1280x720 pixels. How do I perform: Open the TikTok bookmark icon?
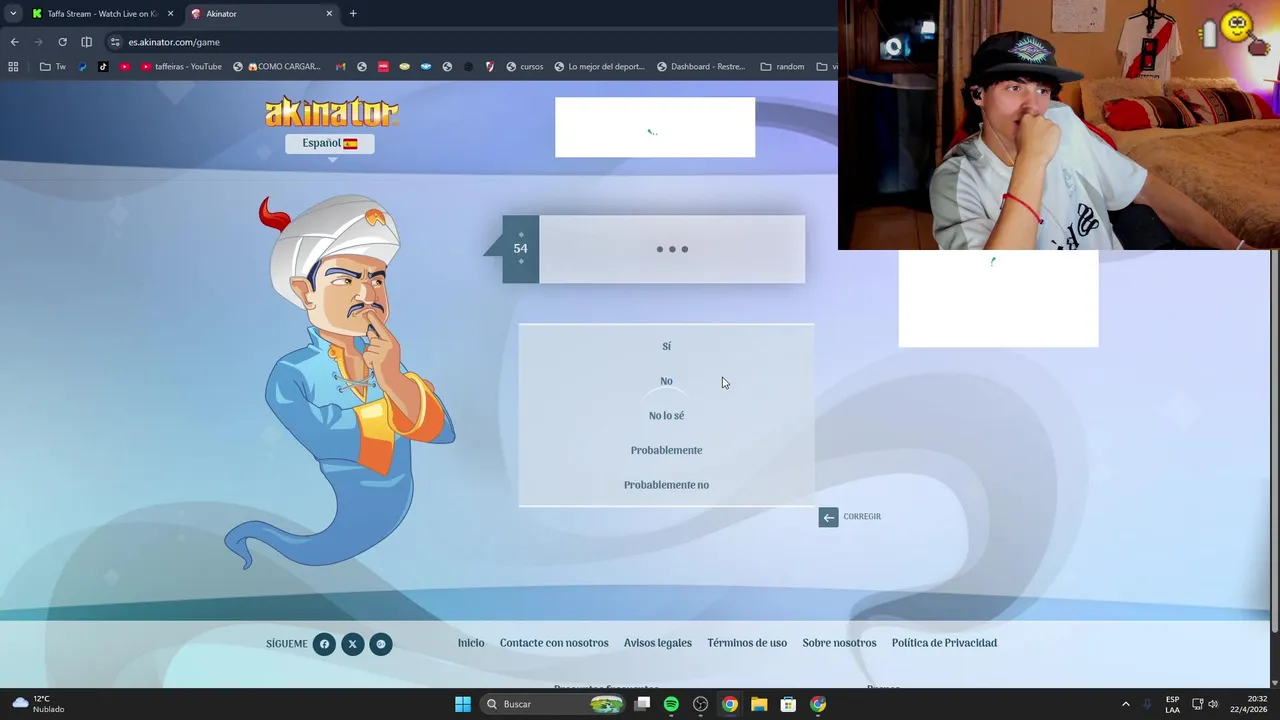tap(103, 67)
